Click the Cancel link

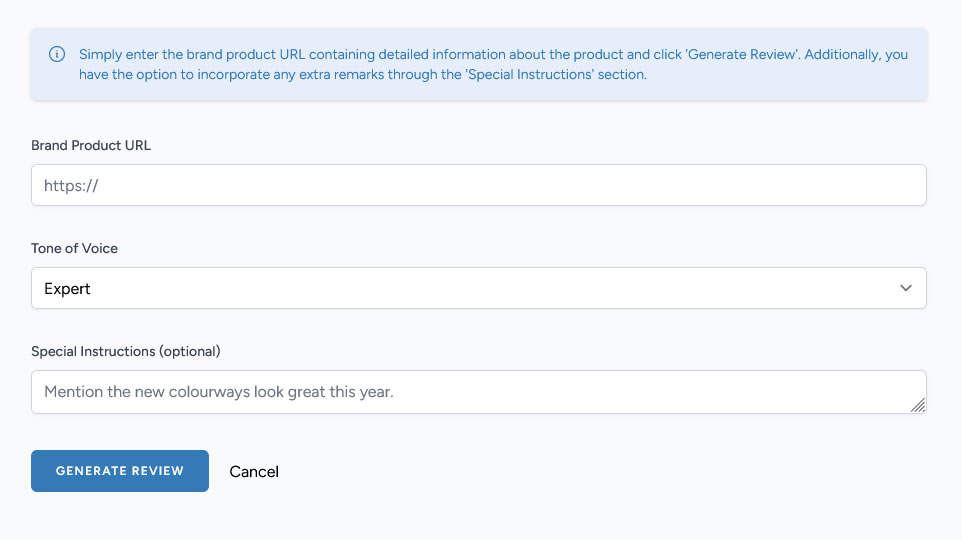(254, 471)
